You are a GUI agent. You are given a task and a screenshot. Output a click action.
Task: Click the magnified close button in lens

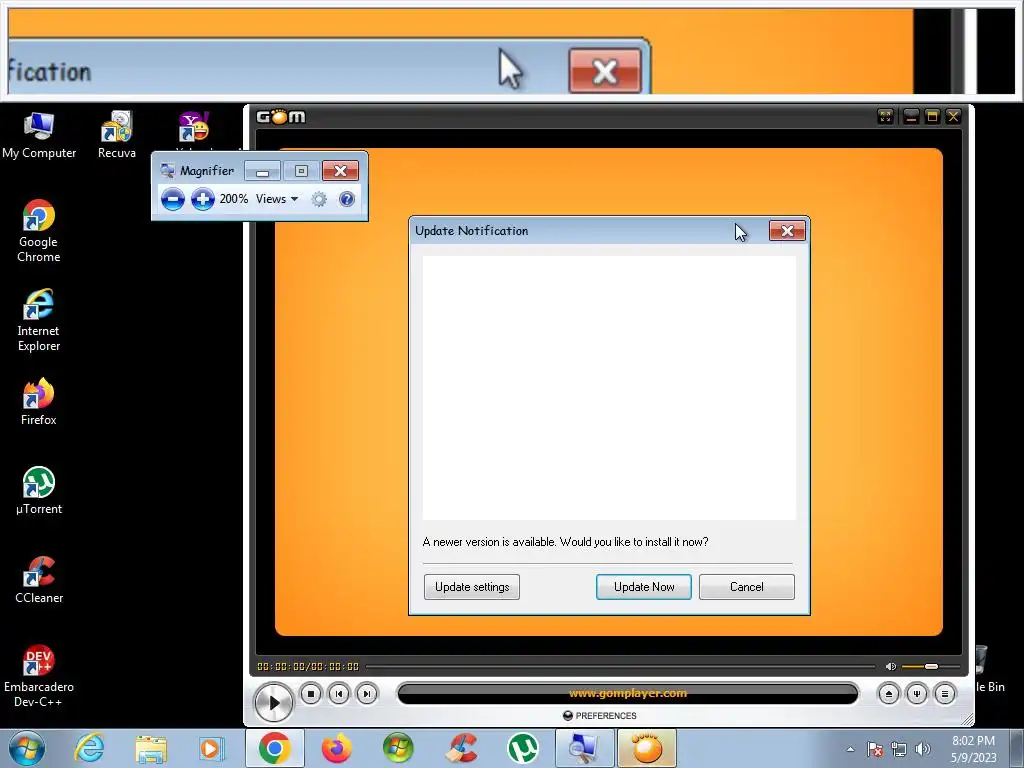click(x=605, y=71)
